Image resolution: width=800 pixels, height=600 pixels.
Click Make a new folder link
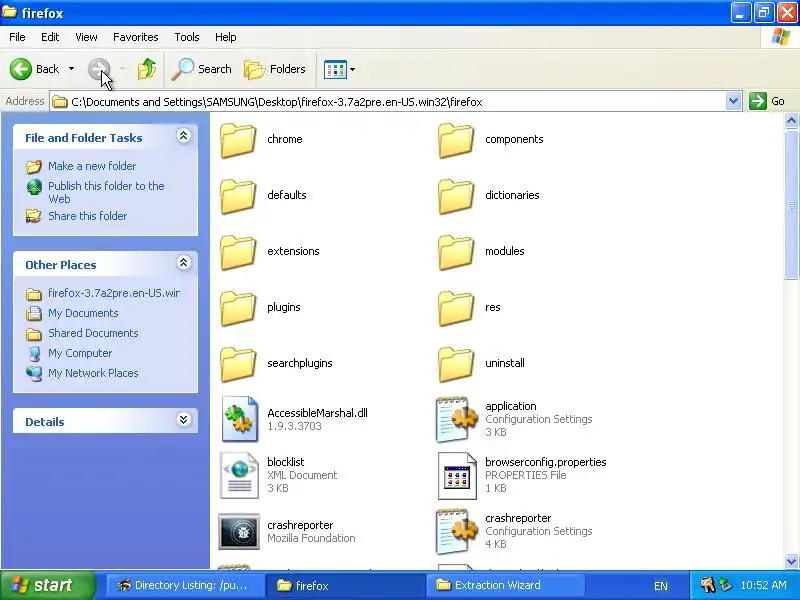click(x=92, y=166)
